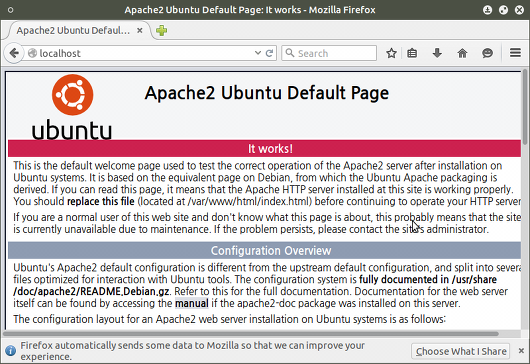
Task: Click the Search box
Action: coord(329,53)
